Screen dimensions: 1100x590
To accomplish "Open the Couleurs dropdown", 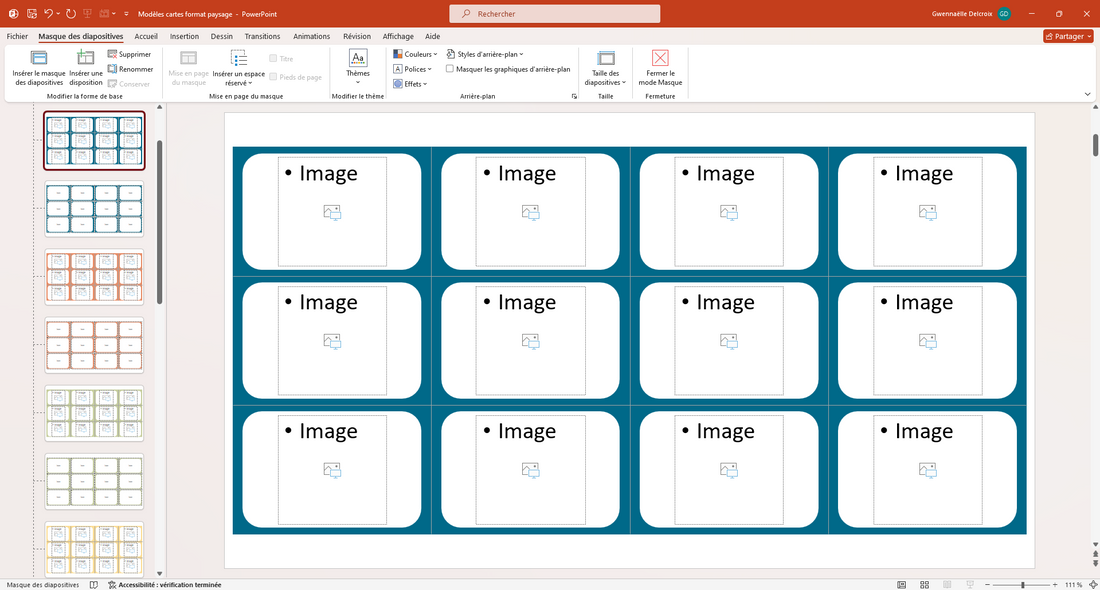I will pyautogui.click(x=415, y=54).
